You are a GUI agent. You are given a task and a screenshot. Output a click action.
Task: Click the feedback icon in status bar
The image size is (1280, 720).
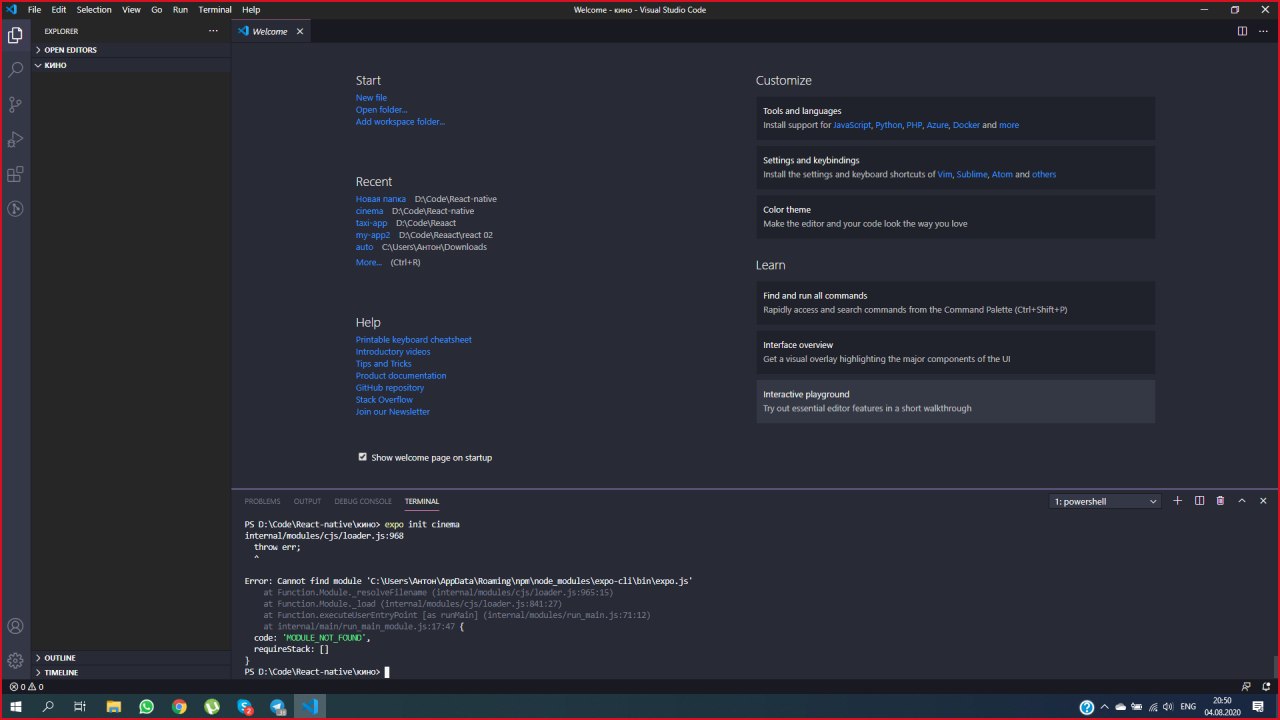click(1246, 687)
